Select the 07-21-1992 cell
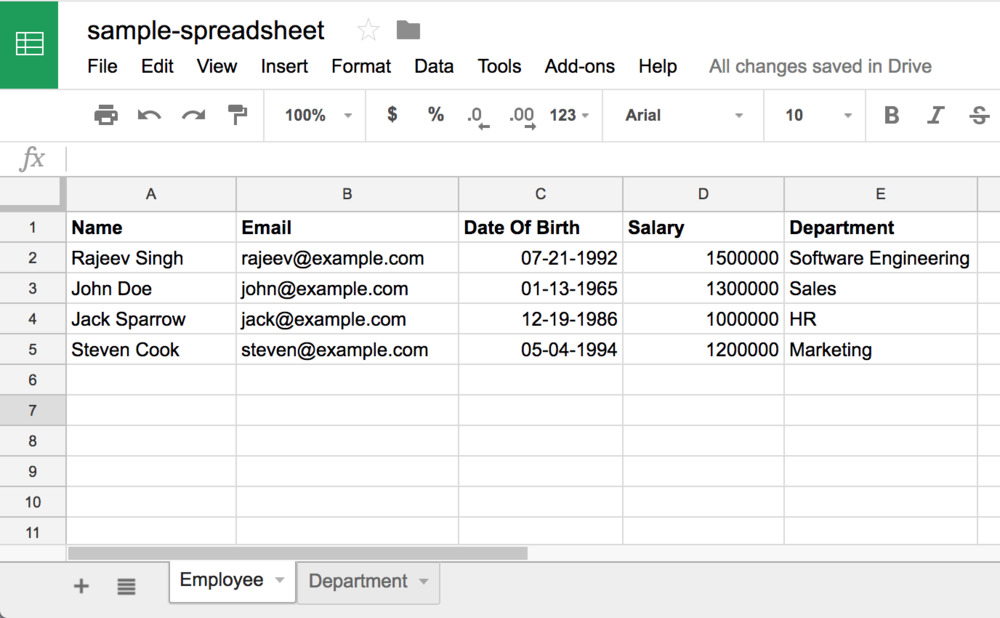1000x618 pixels. (540, 258)
